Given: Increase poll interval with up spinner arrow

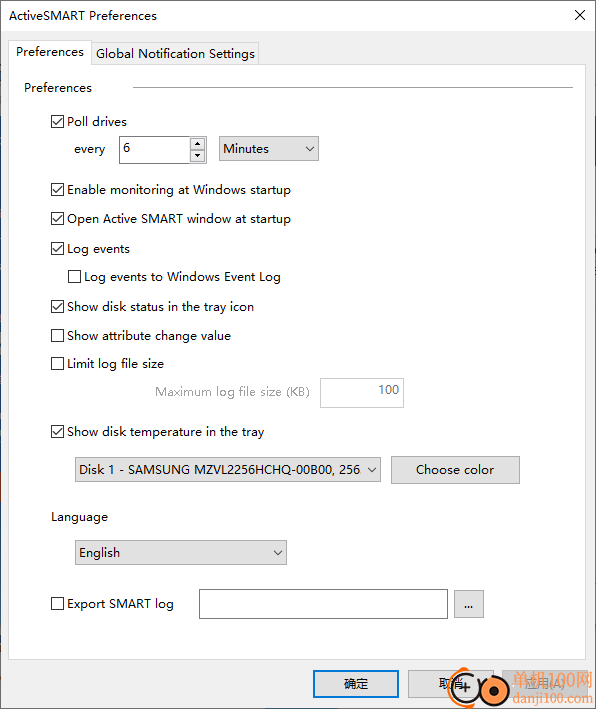Looking at the screenshot, I should click(197, 144).
